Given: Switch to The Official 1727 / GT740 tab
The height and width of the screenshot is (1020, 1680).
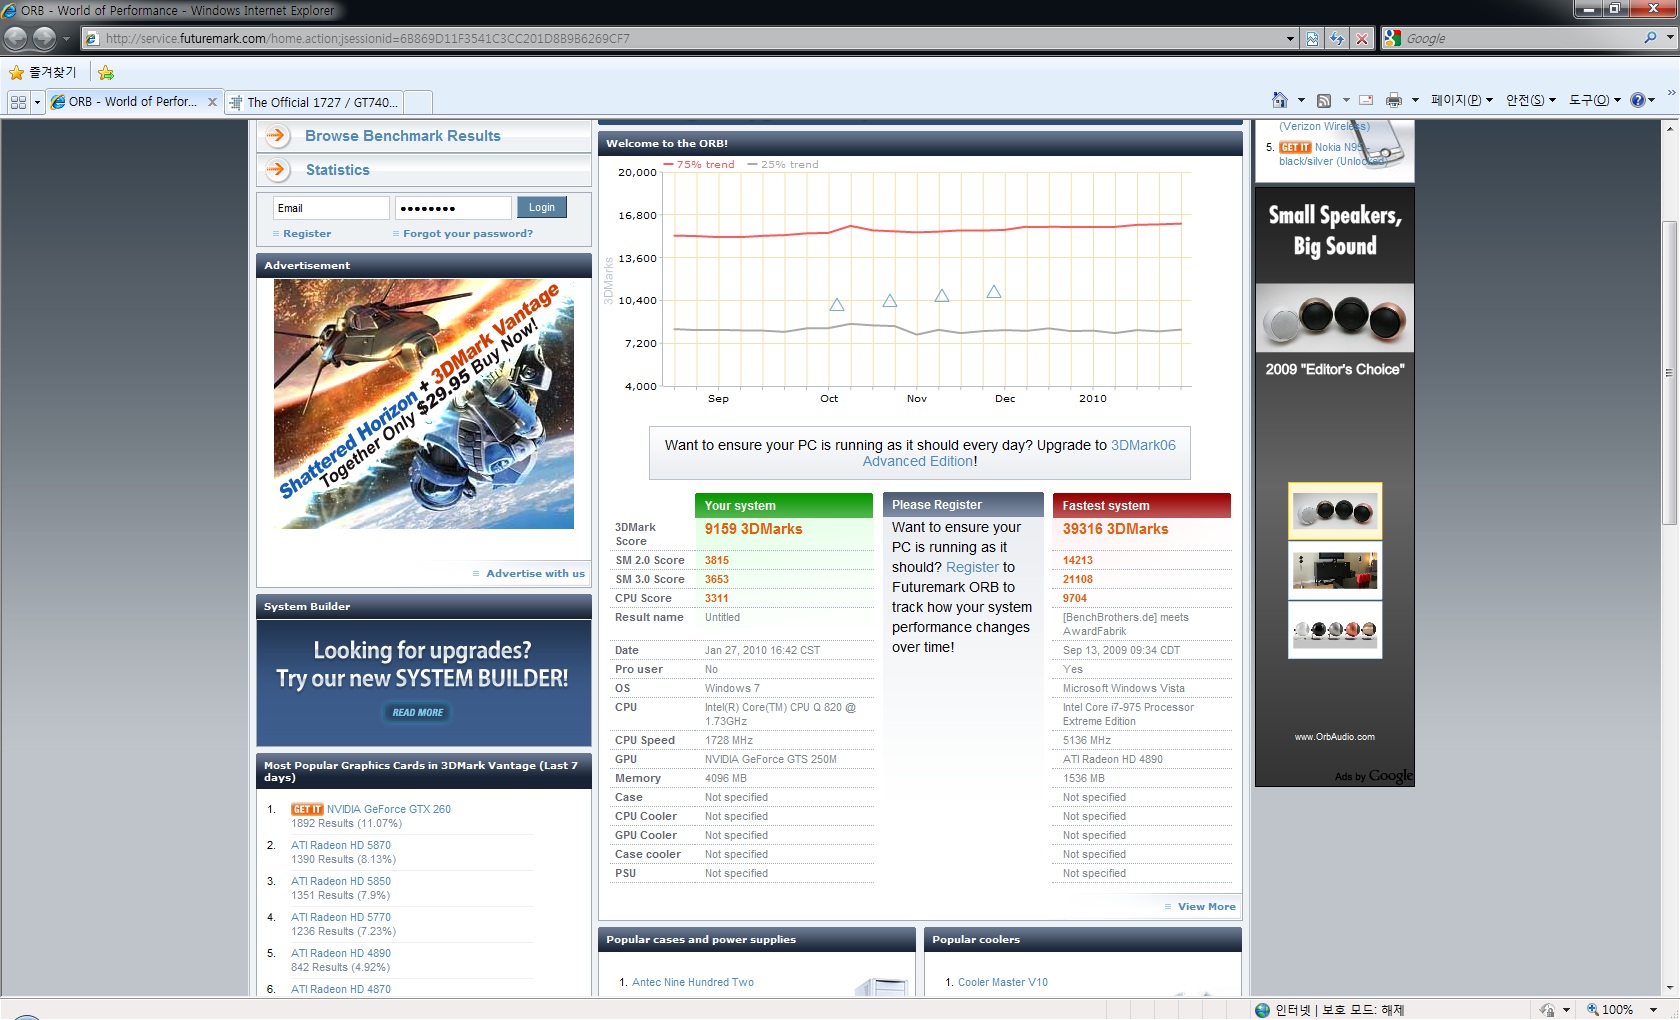Looking at the screenshot, I should click(x=313, y=102).
